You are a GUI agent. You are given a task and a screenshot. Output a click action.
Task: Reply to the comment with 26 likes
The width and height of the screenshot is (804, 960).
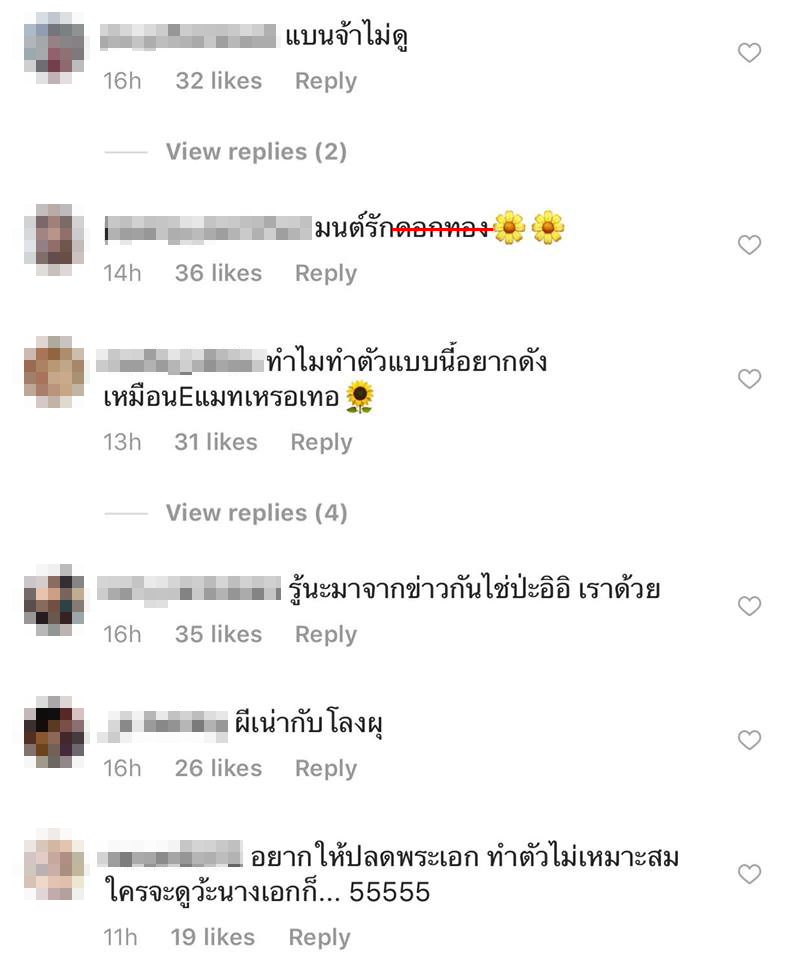326,768
